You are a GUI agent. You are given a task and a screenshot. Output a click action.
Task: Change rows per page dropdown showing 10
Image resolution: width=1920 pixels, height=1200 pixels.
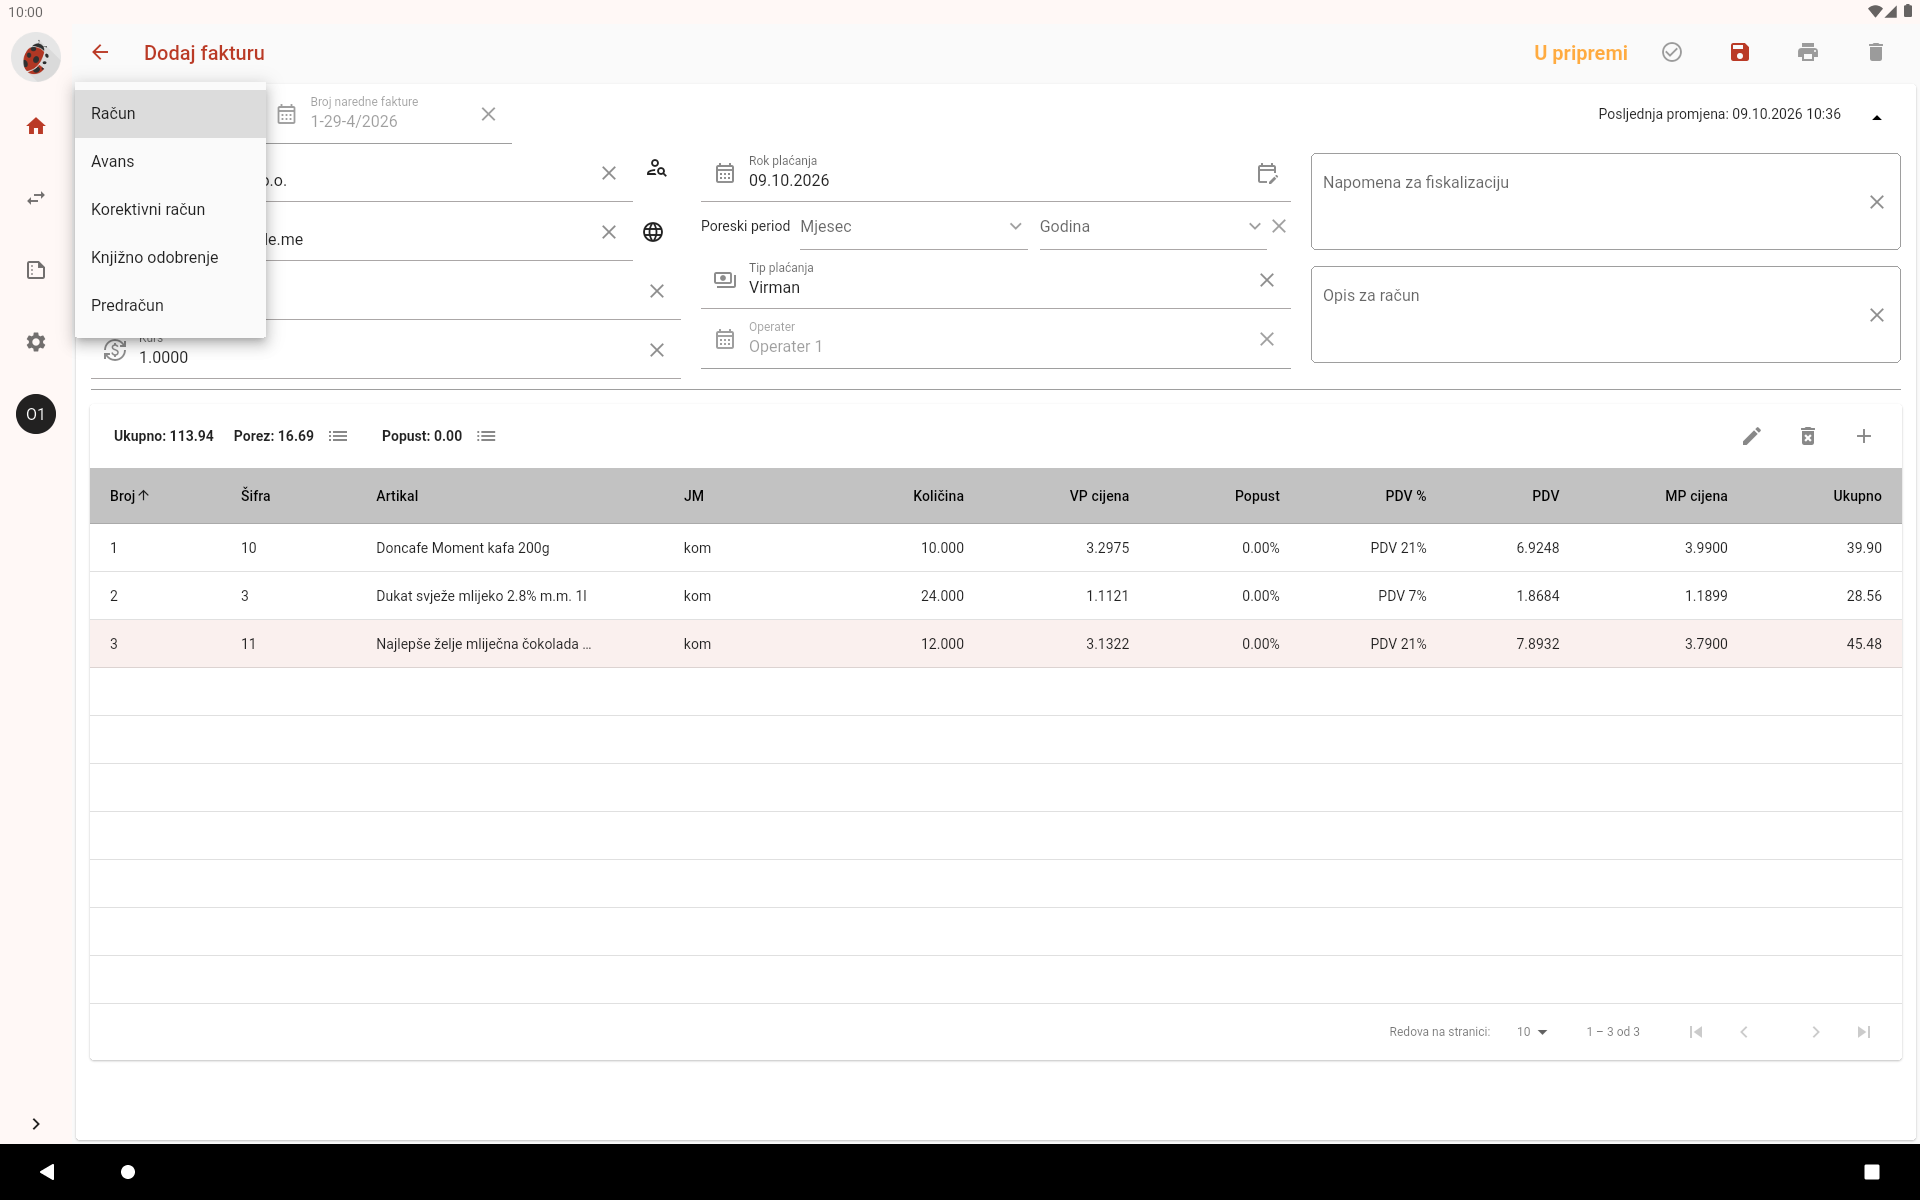click(1532, 1032)
